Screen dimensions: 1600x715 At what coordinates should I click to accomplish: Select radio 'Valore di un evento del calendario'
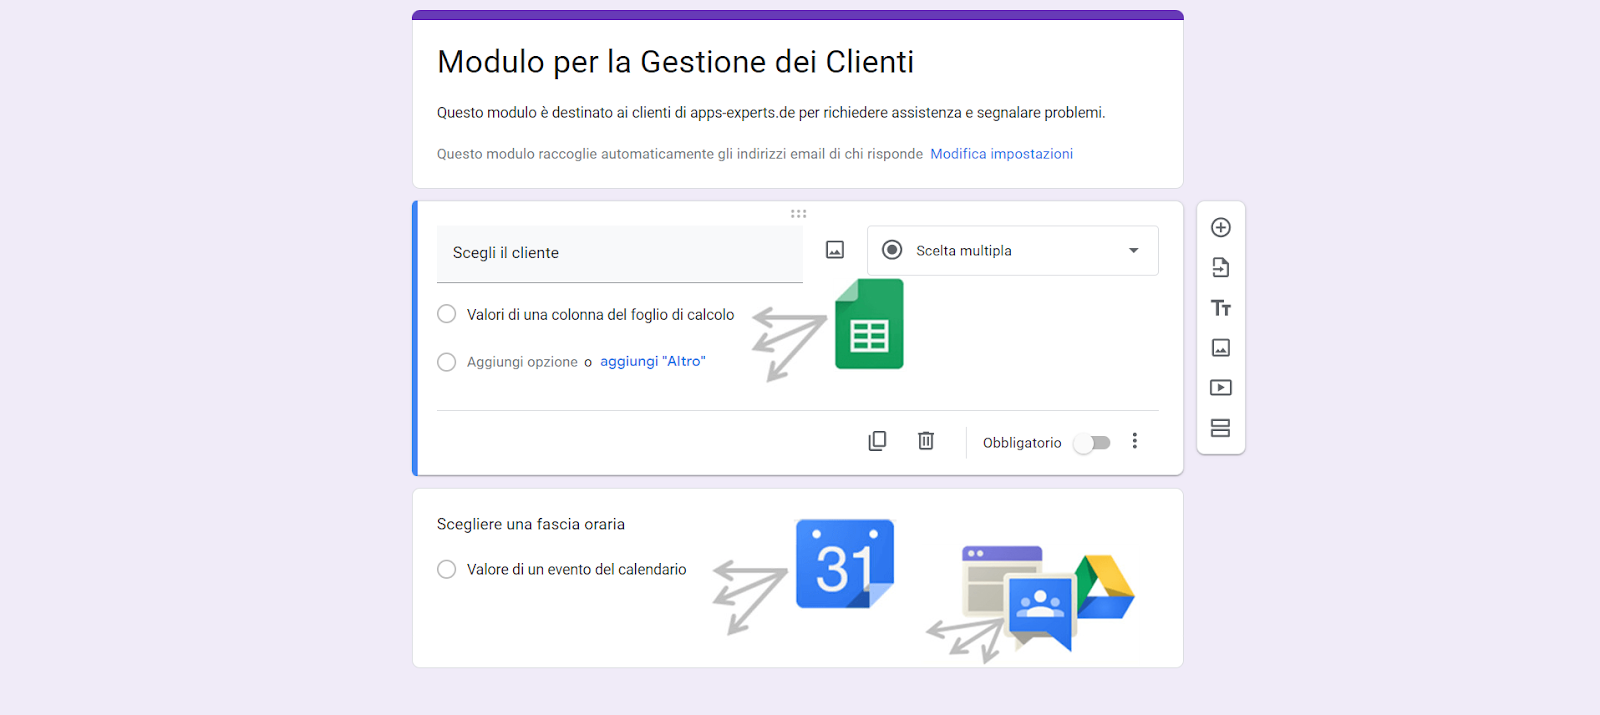(x=447, y=569)
